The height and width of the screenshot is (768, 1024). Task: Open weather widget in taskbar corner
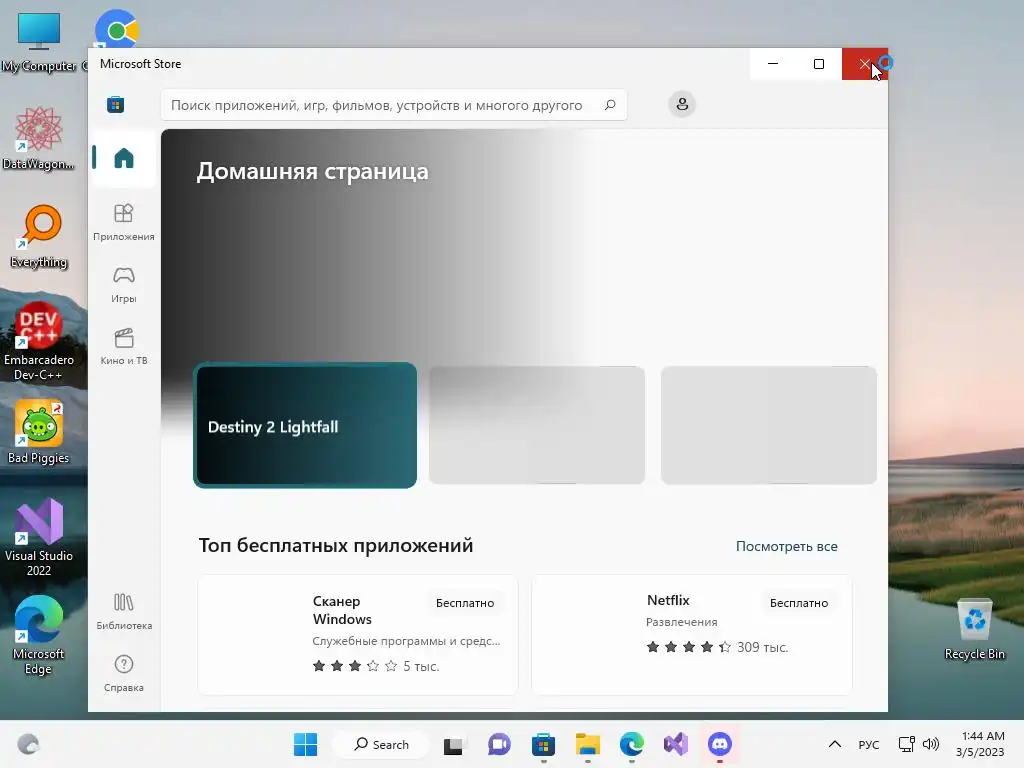click(28, 744)
